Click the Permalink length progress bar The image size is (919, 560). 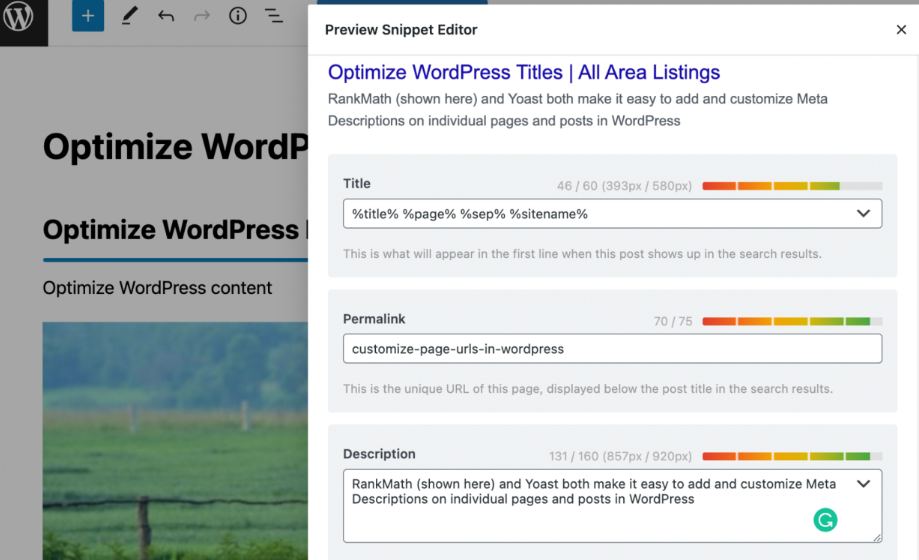(792, 321)
